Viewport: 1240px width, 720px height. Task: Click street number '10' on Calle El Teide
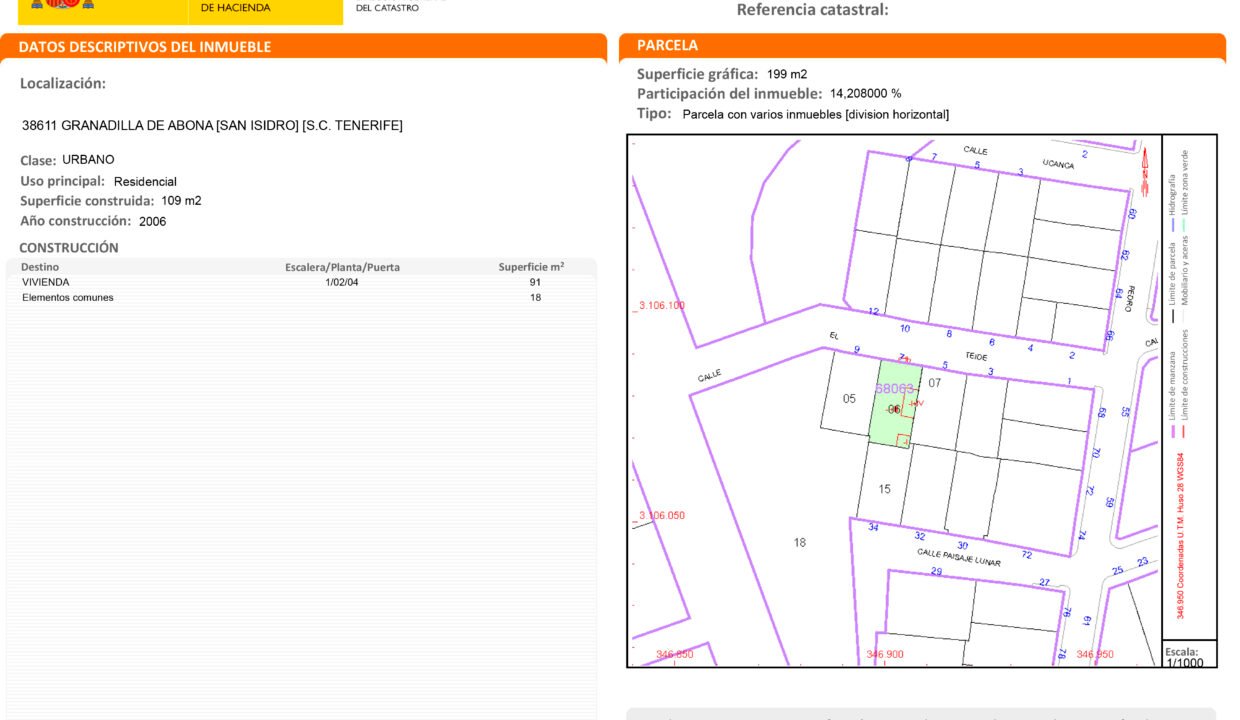(906, 328)
